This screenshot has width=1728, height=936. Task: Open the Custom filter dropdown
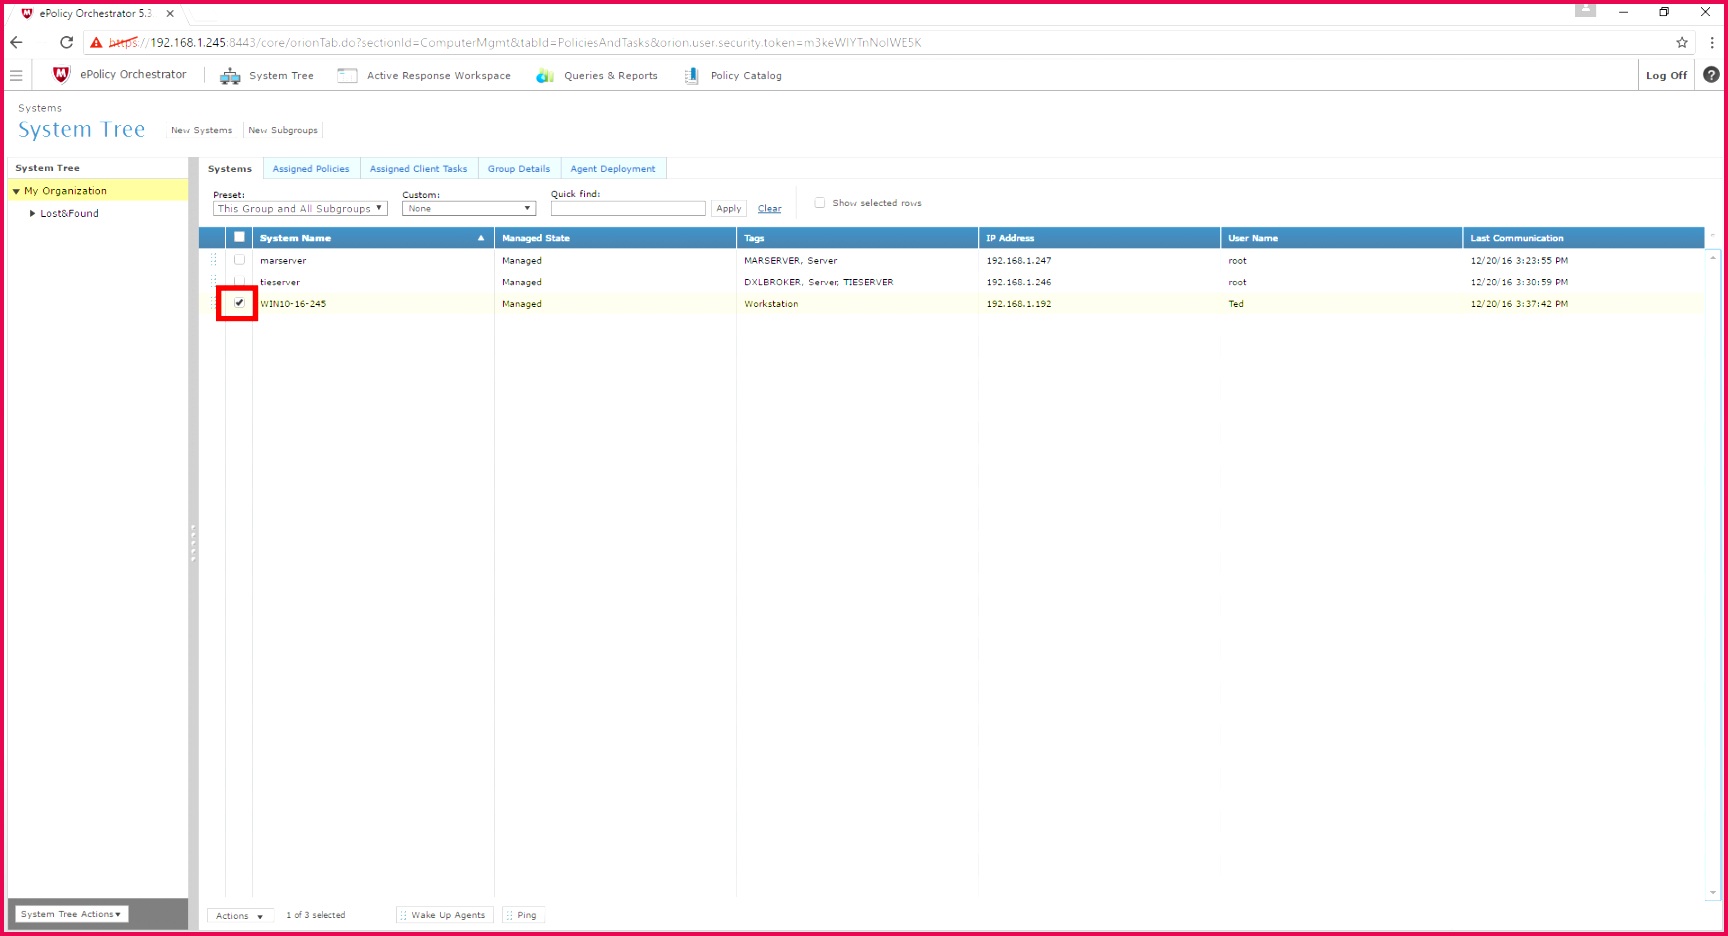[x=469, y=209]
